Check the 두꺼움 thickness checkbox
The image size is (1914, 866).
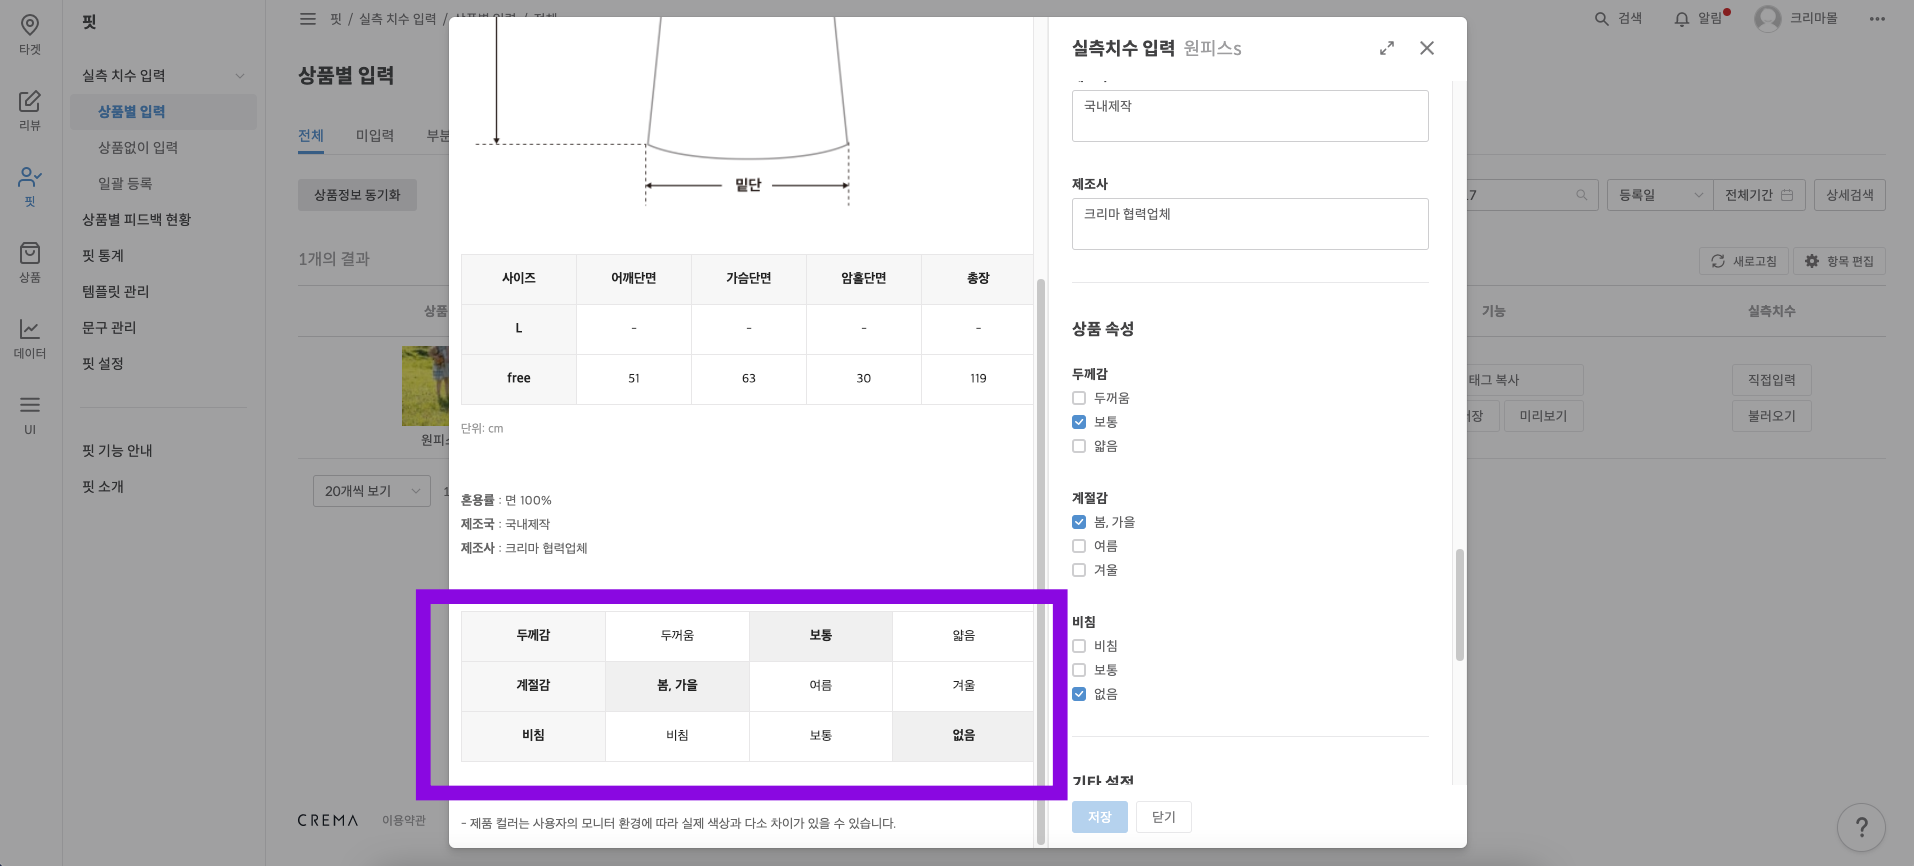[1079, 398]
